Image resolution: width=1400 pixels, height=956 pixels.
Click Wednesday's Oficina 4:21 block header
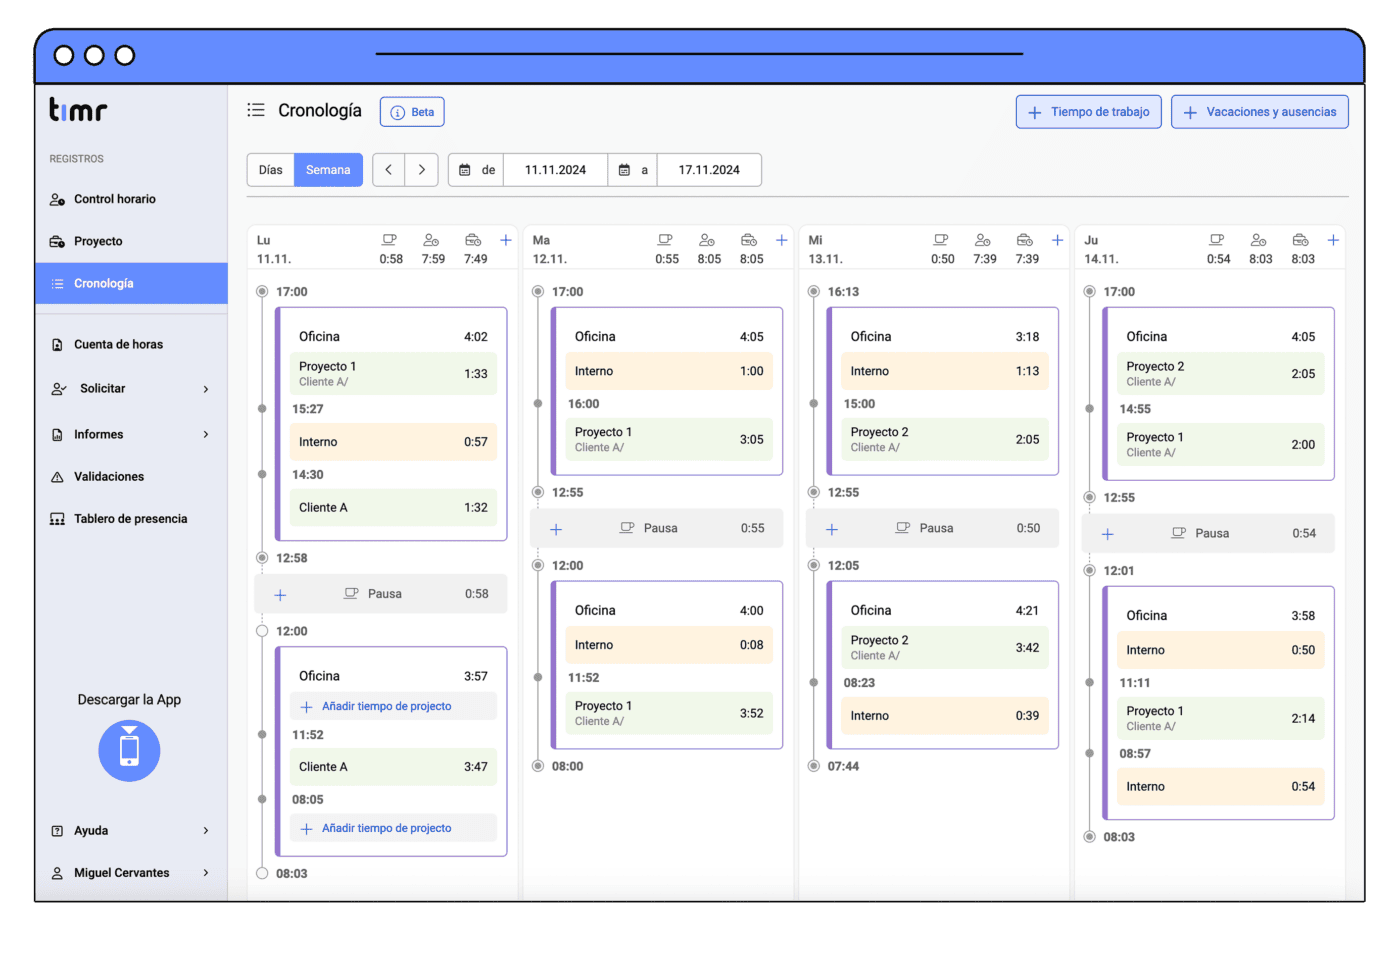coord(945,611)
